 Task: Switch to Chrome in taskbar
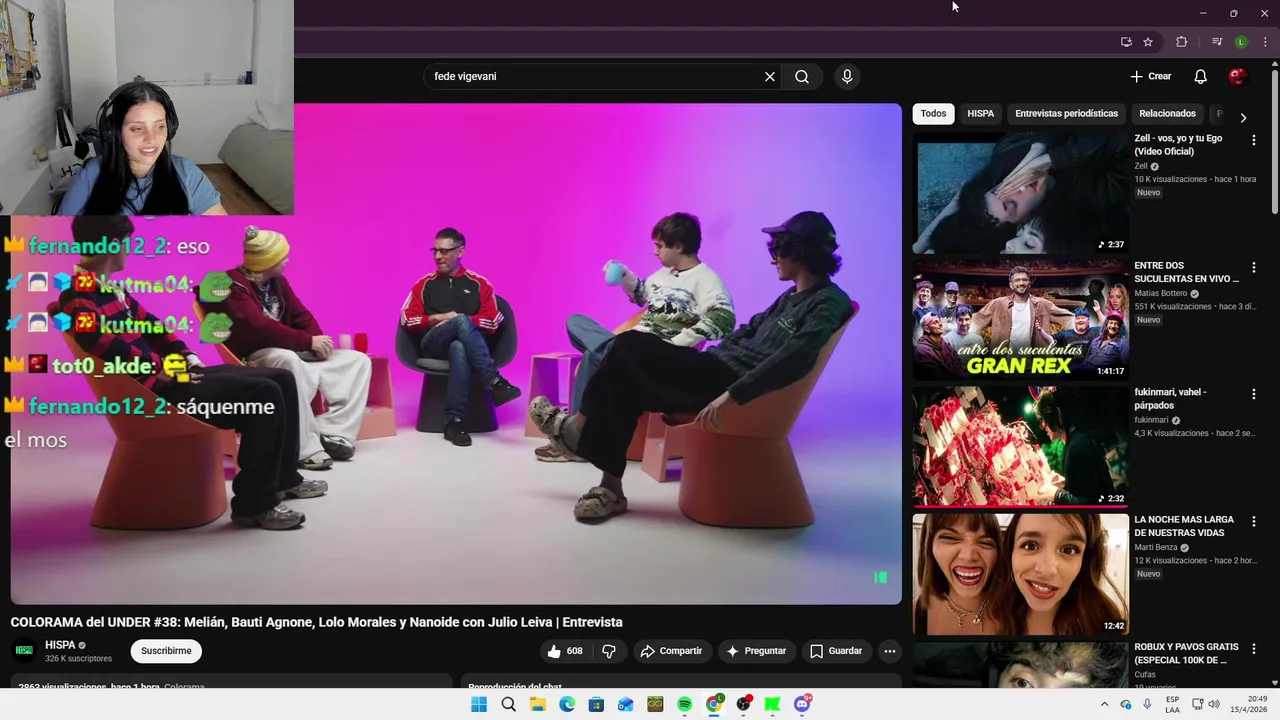coord(714,704)
